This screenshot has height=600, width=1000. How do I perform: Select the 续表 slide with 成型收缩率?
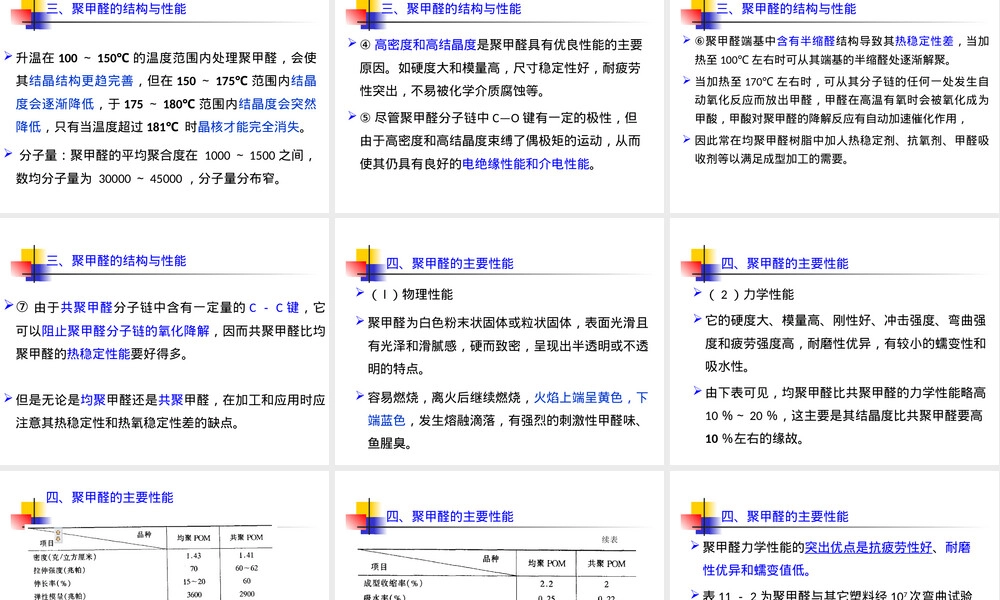pos(499,536)
